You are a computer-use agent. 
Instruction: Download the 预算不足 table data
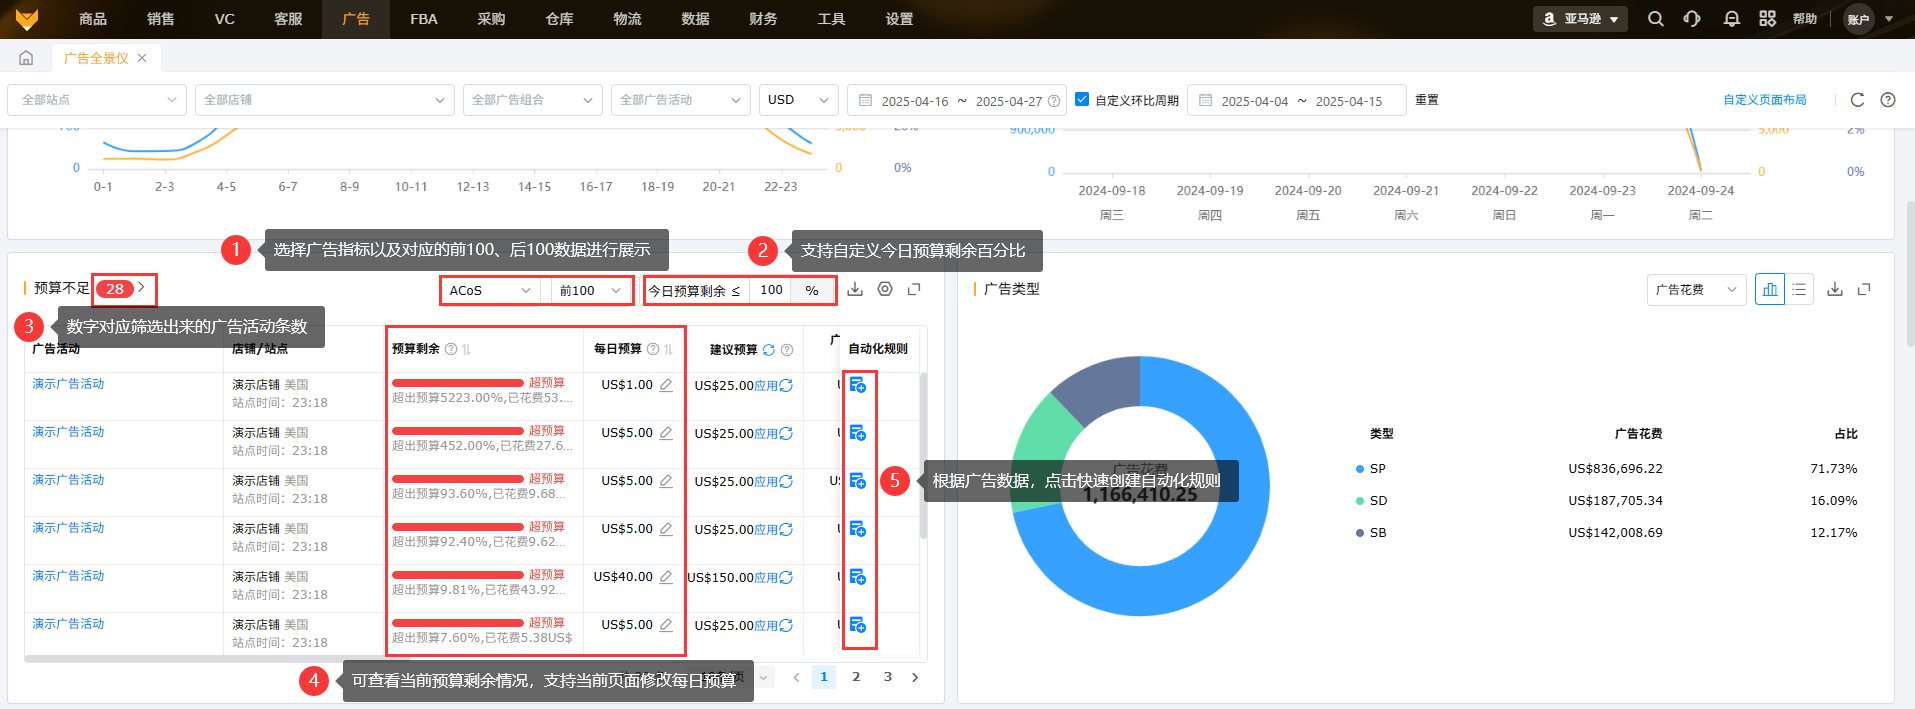855,289
